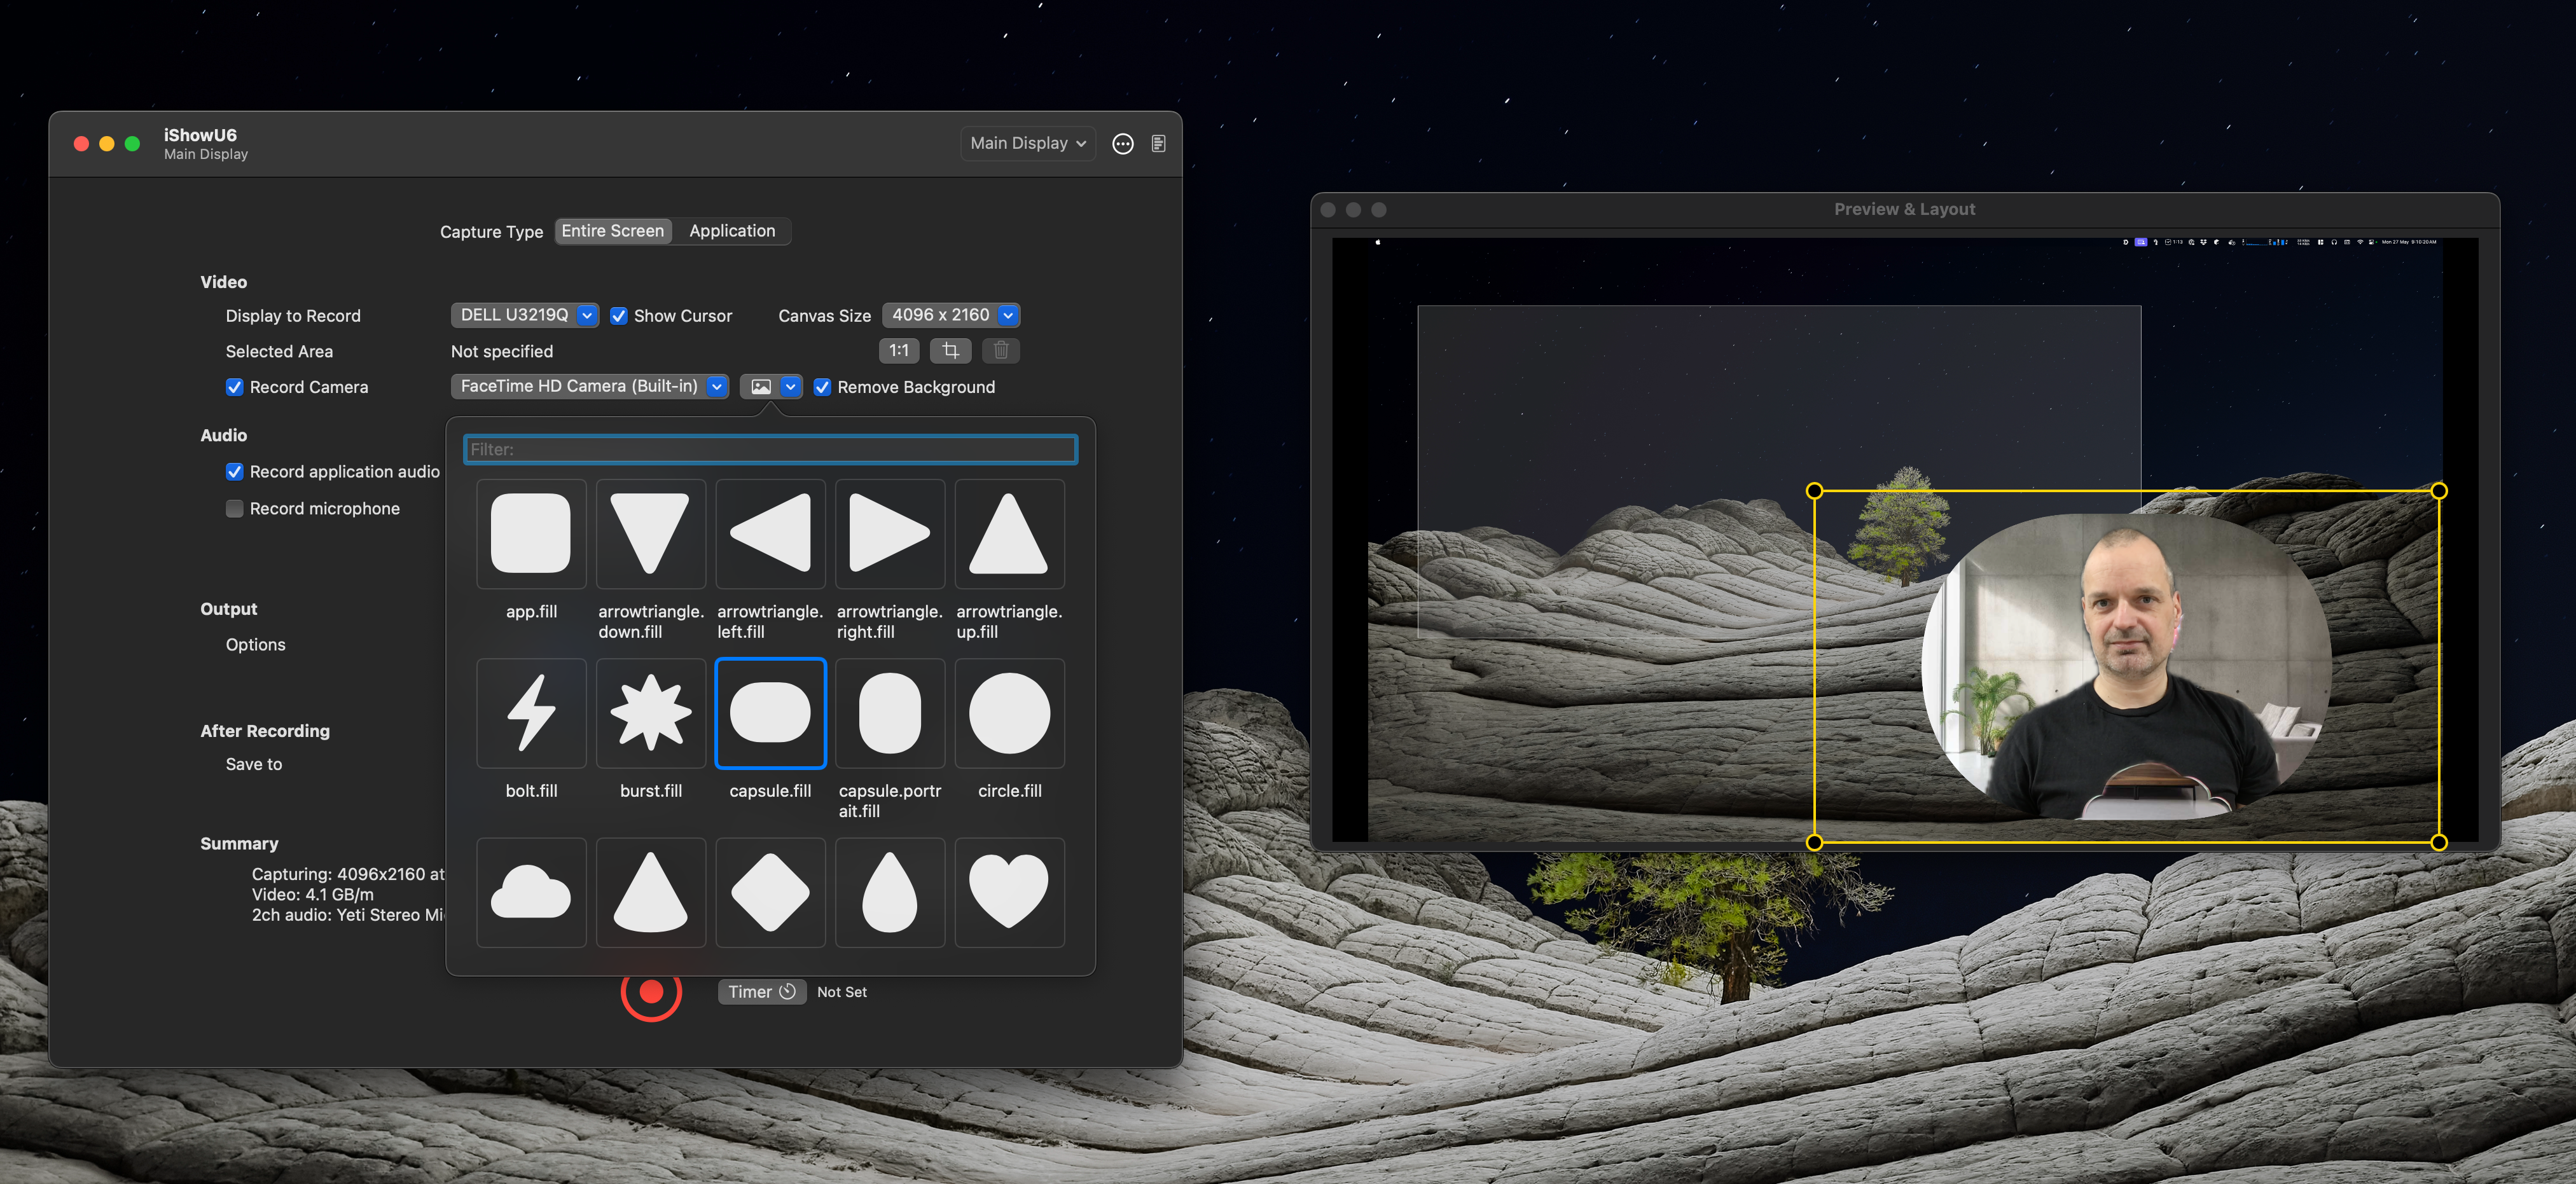Click the camera preview in Preview & Layout
Image resolution: width=2576 pixels, height=1184 pixels.
pyautogui.click(x=2126, y=667)
